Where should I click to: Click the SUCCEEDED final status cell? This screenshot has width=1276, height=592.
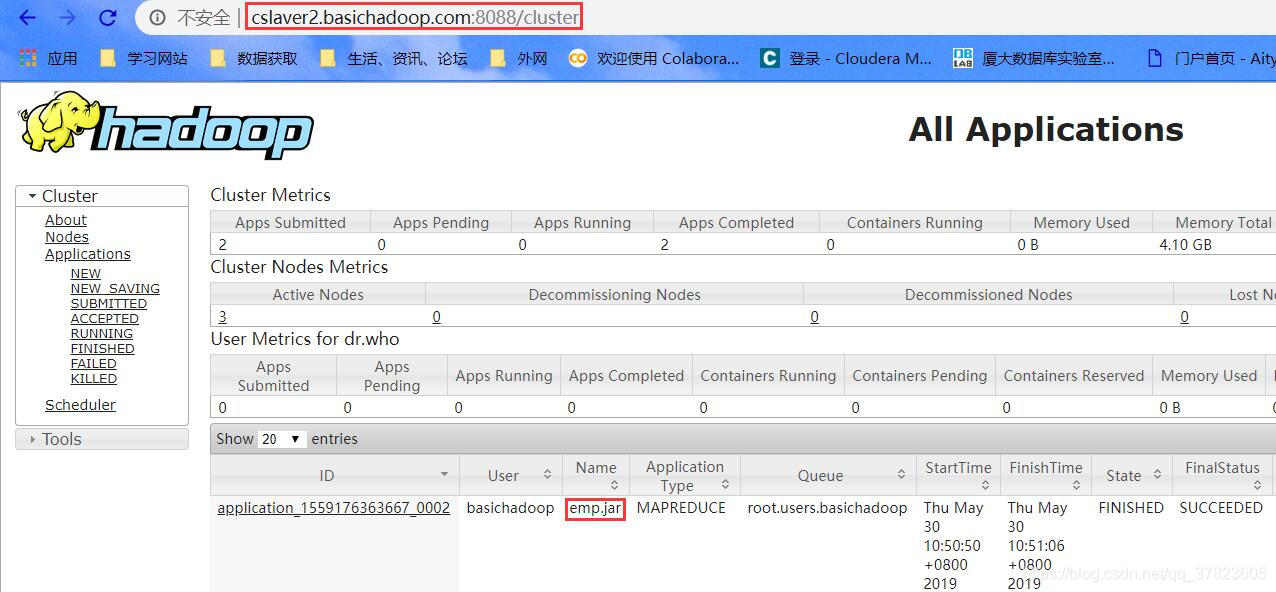1221,508
